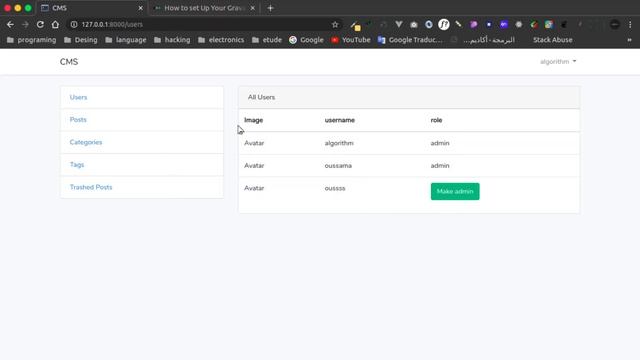Close the 'How to set Up Your Grav' tab
The image size is (640, 360).
[253, 8]
